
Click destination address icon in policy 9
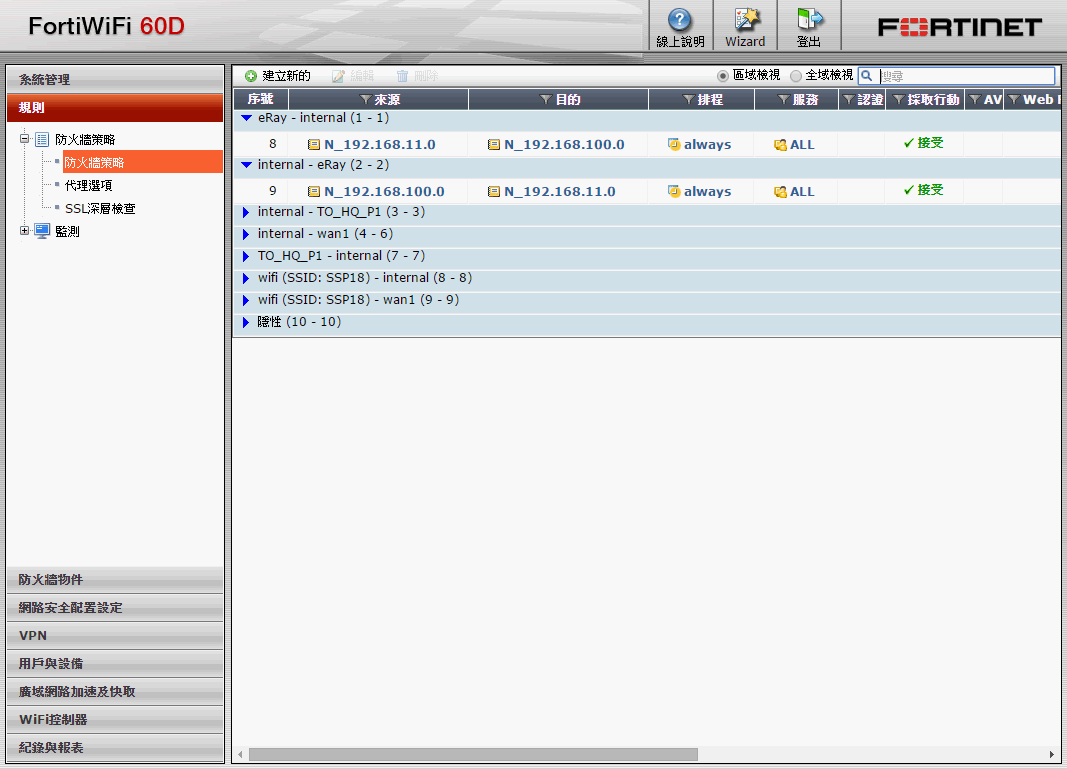click(x=494, y=191)
